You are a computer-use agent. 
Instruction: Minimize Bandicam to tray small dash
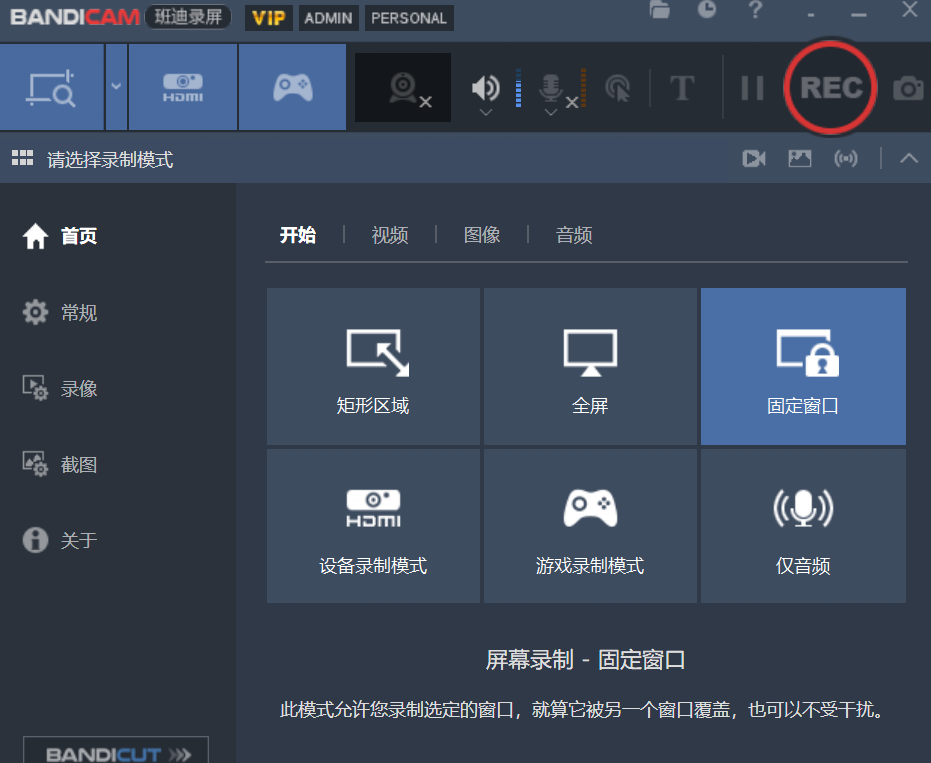810,15
